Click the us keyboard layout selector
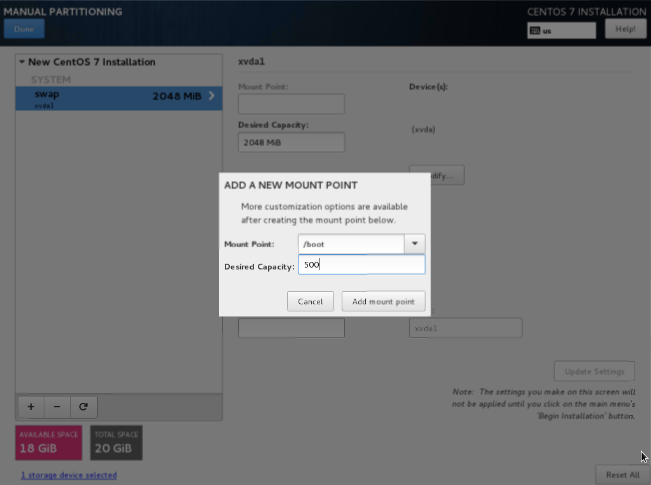Viewport: 651px width, 485px height. [x=561, y=31]
